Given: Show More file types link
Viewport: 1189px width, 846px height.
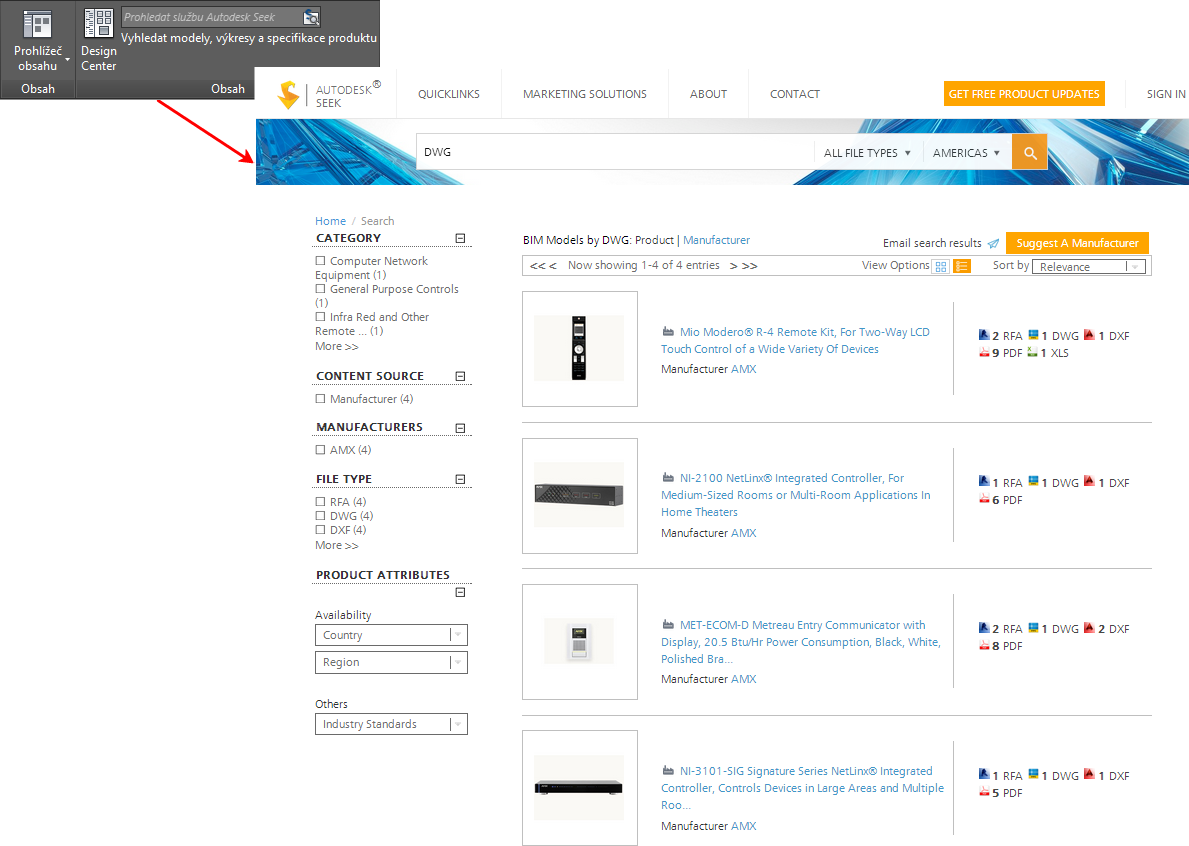Looking at the screenshot, I should click(337, 546).
